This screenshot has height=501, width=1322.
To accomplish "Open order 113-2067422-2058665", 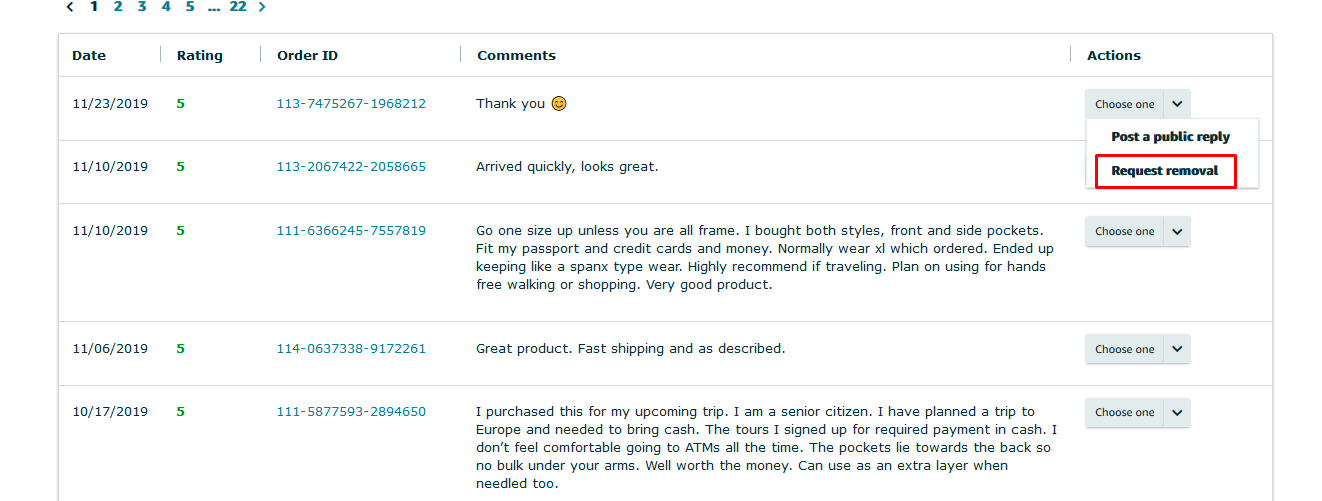I will (351, 167).
